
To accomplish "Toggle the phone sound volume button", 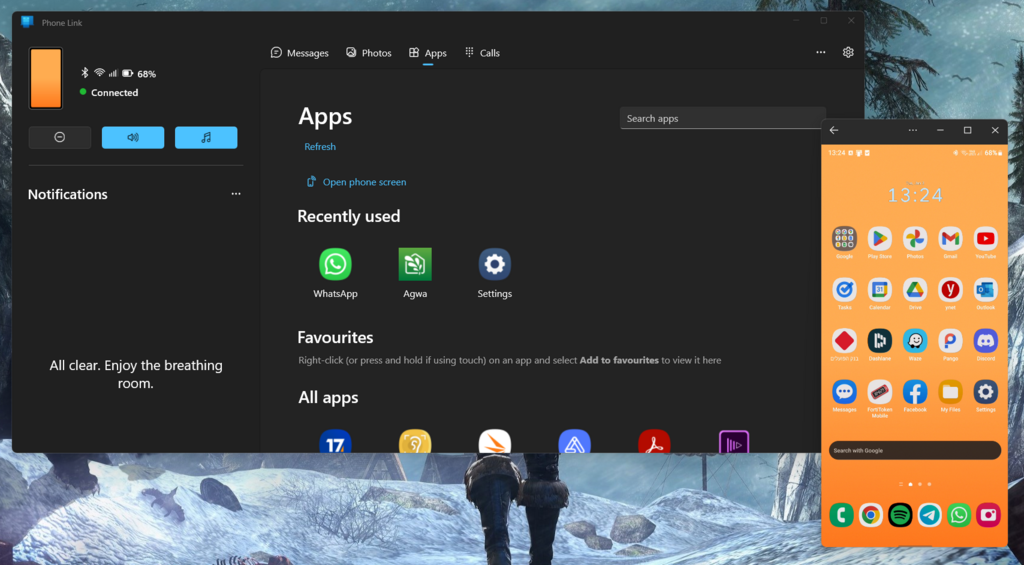I will coord(133,137).
